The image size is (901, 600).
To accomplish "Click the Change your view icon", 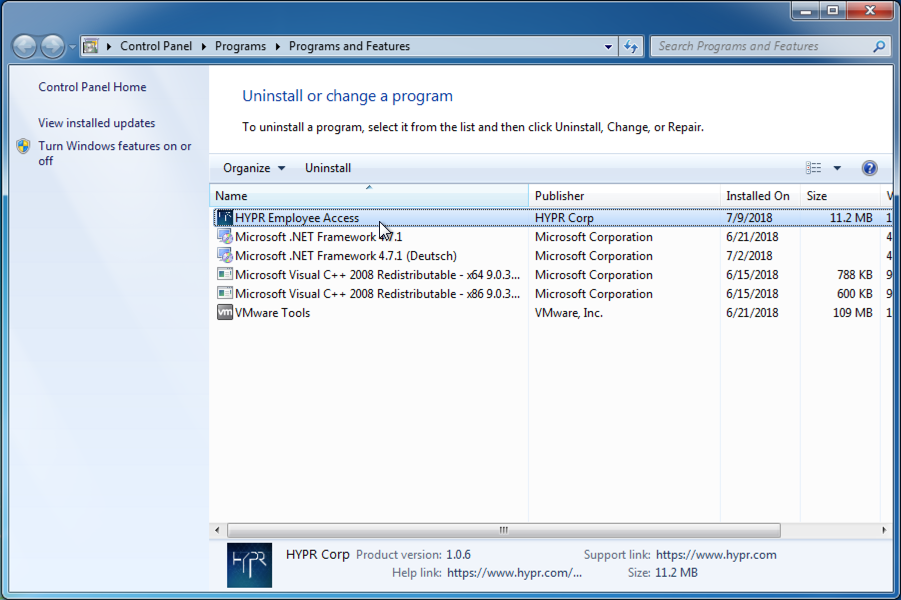I will (x=813, y=168).
